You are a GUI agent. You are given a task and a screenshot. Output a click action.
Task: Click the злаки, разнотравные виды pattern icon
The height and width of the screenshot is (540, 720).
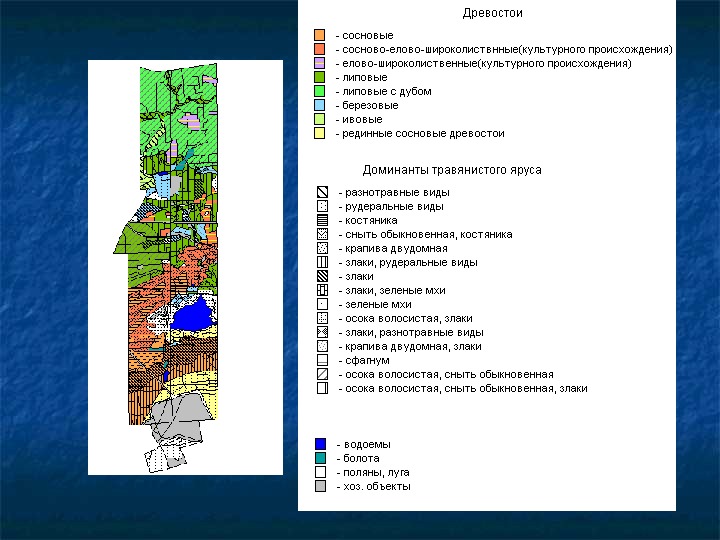322,332
